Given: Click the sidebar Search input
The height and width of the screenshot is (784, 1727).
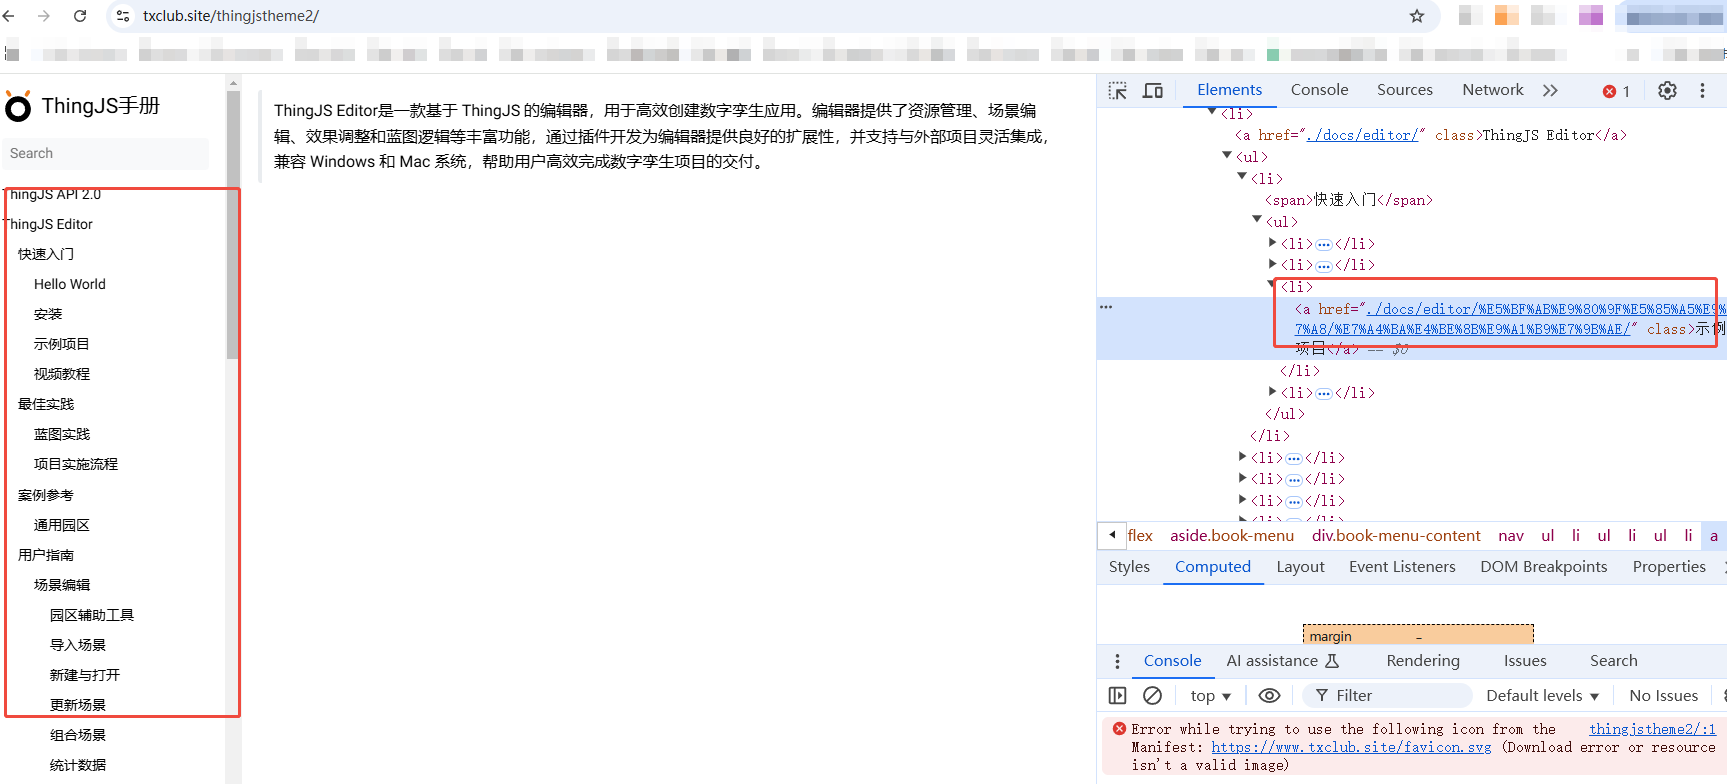Looking at the screenshot, I should coord(105,153).
